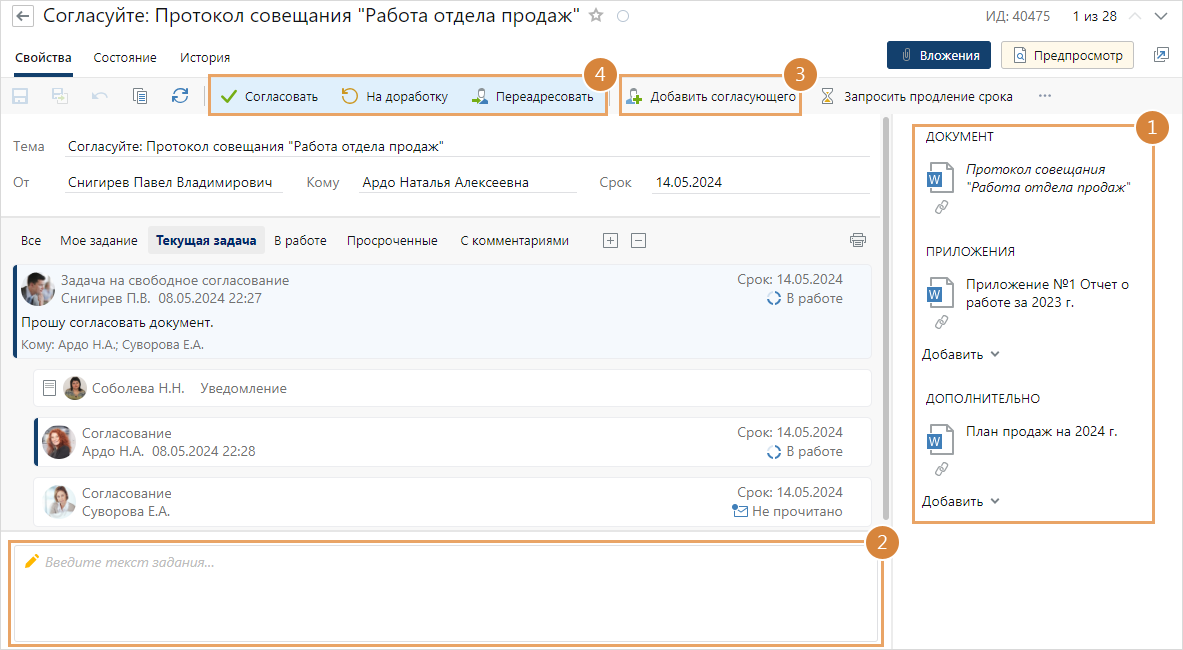Open the План продаж на 2024 г. document
Viewport: 1183px width, 650px height.
pyautogui.click(x=1041, y=432)
